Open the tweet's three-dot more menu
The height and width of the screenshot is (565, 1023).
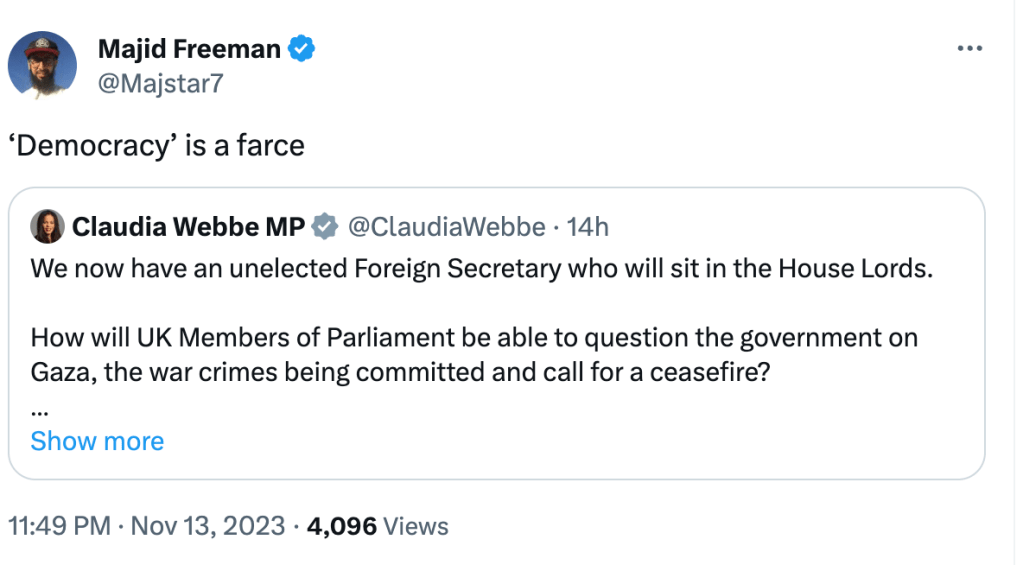970,49
